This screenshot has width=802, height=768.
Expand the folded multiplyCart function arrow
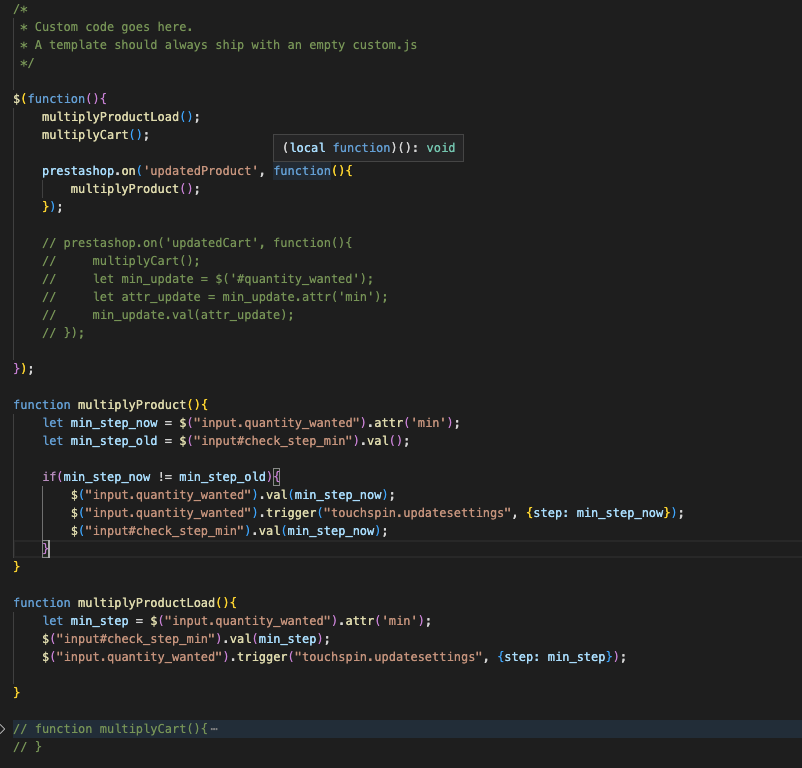(3, 729)
